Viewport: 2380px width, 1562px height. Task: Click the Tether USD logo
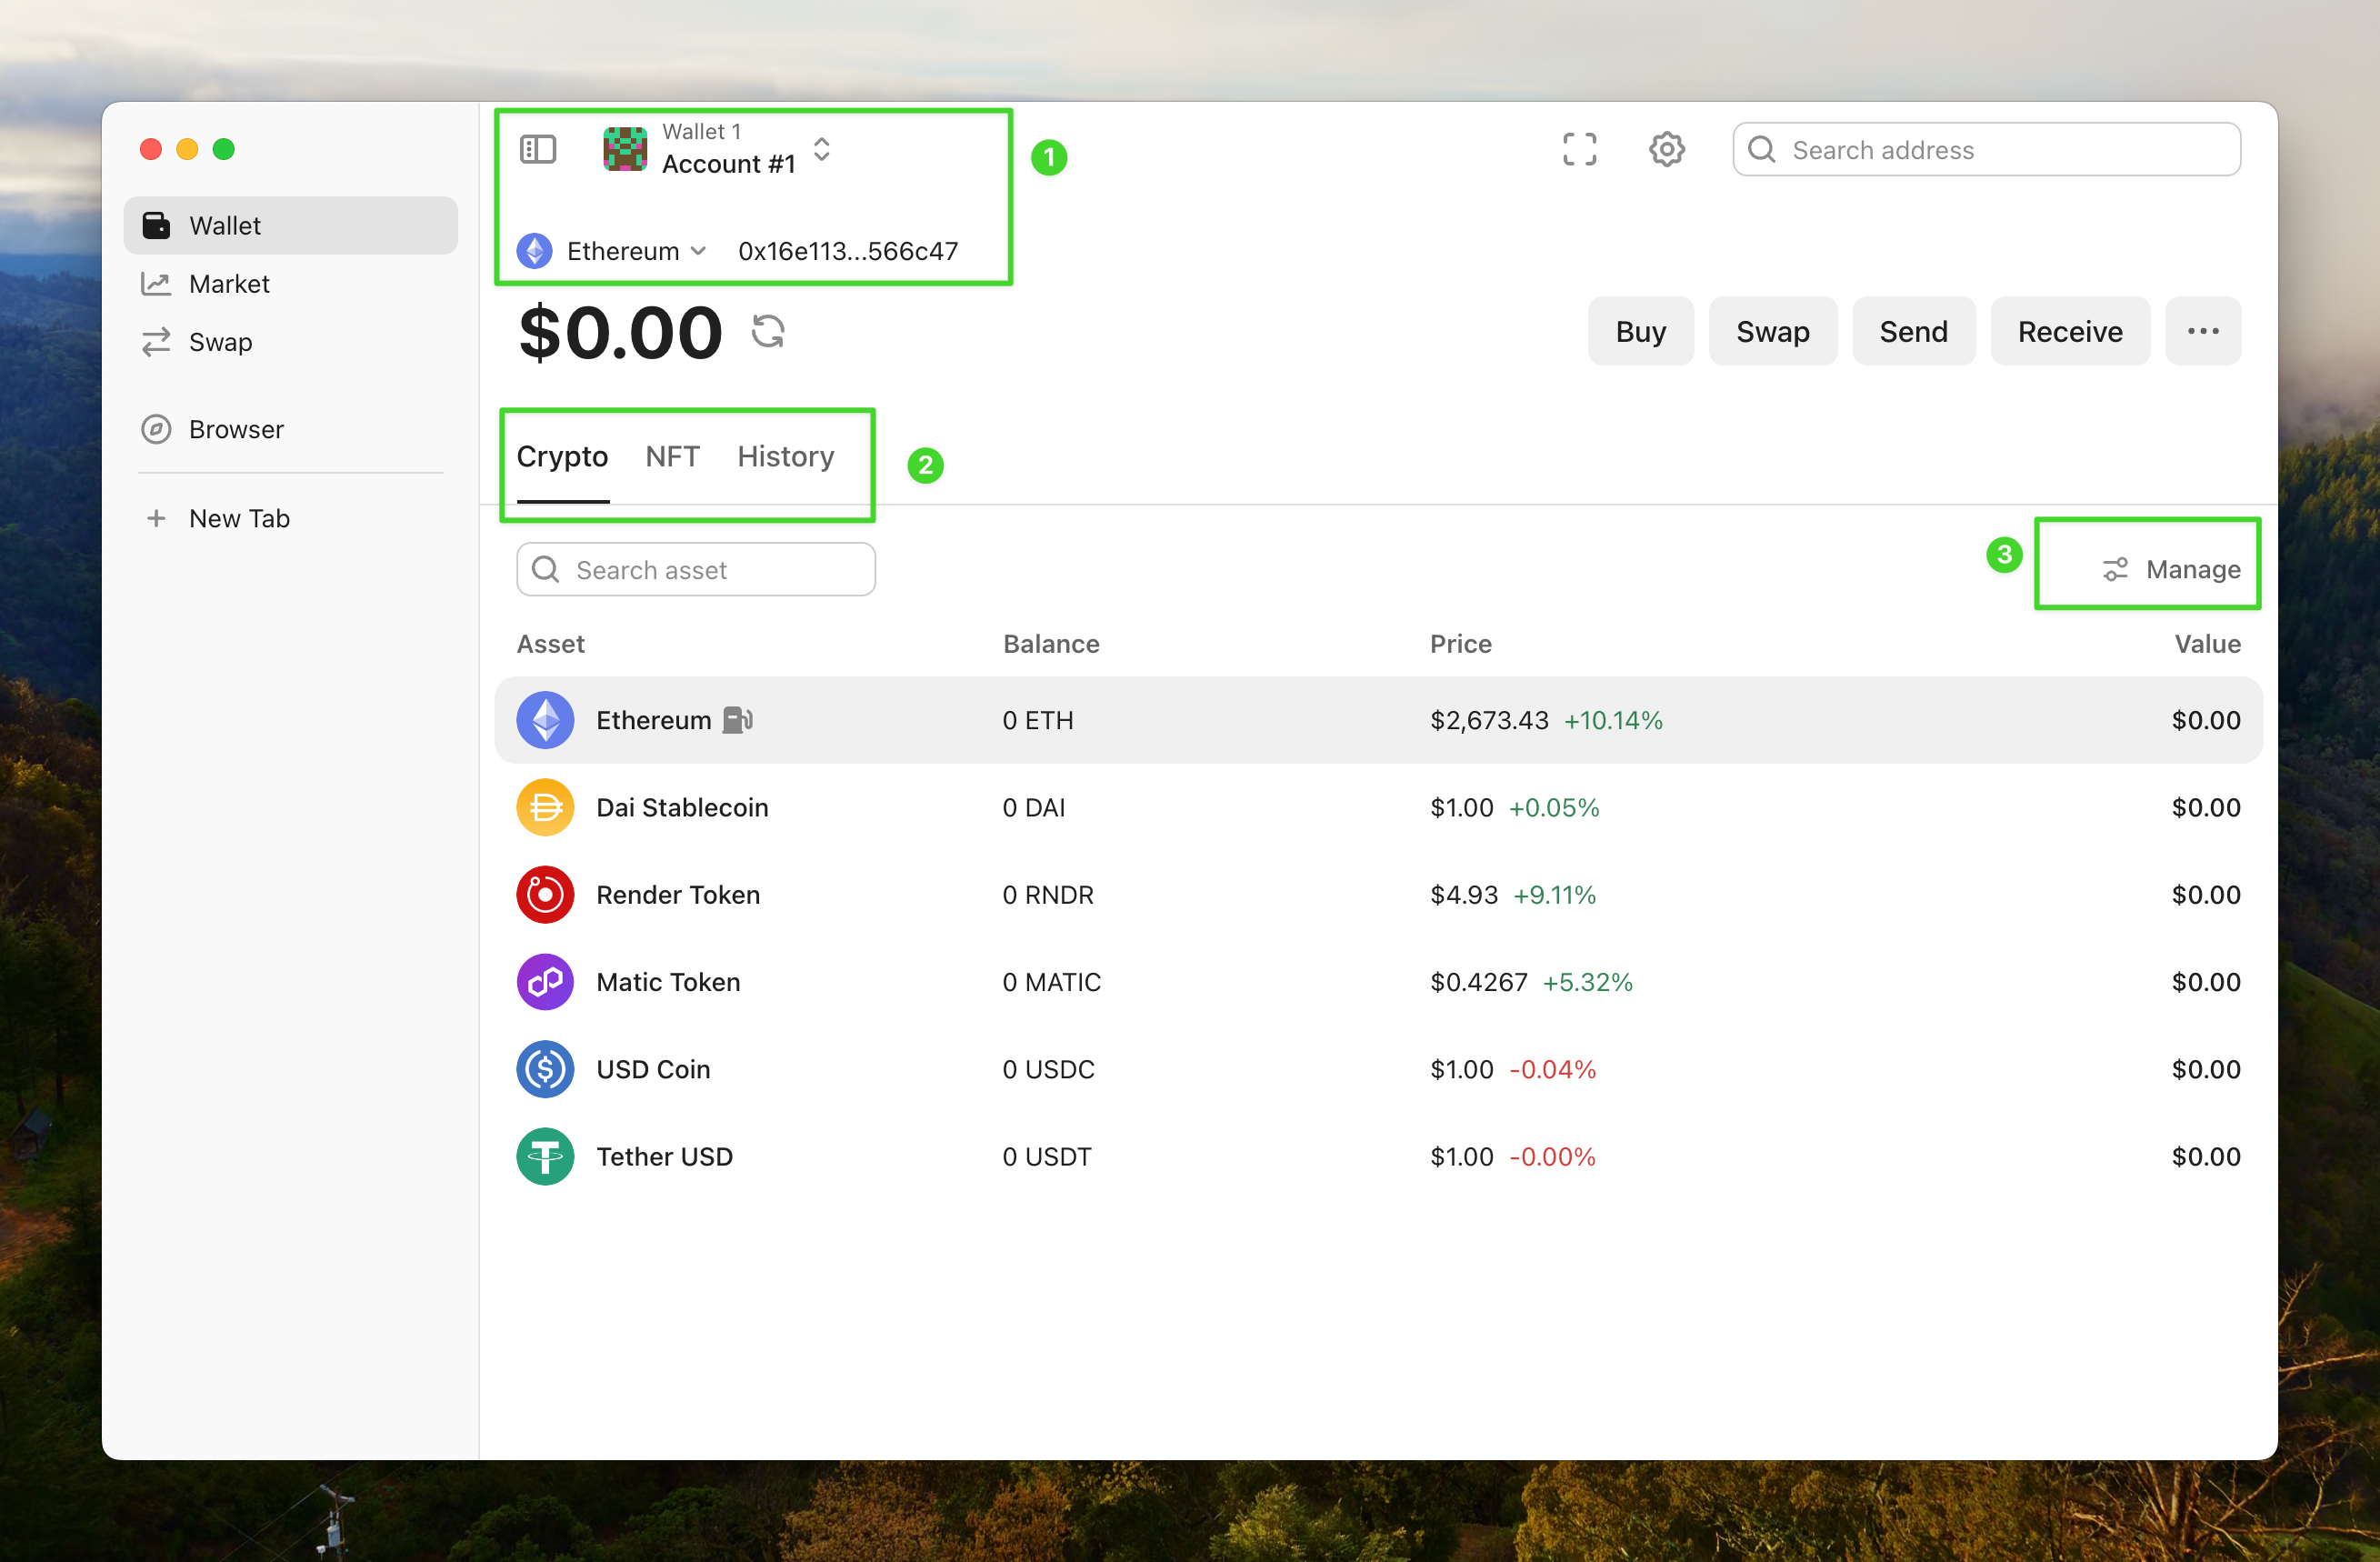tap(545, 1157)
